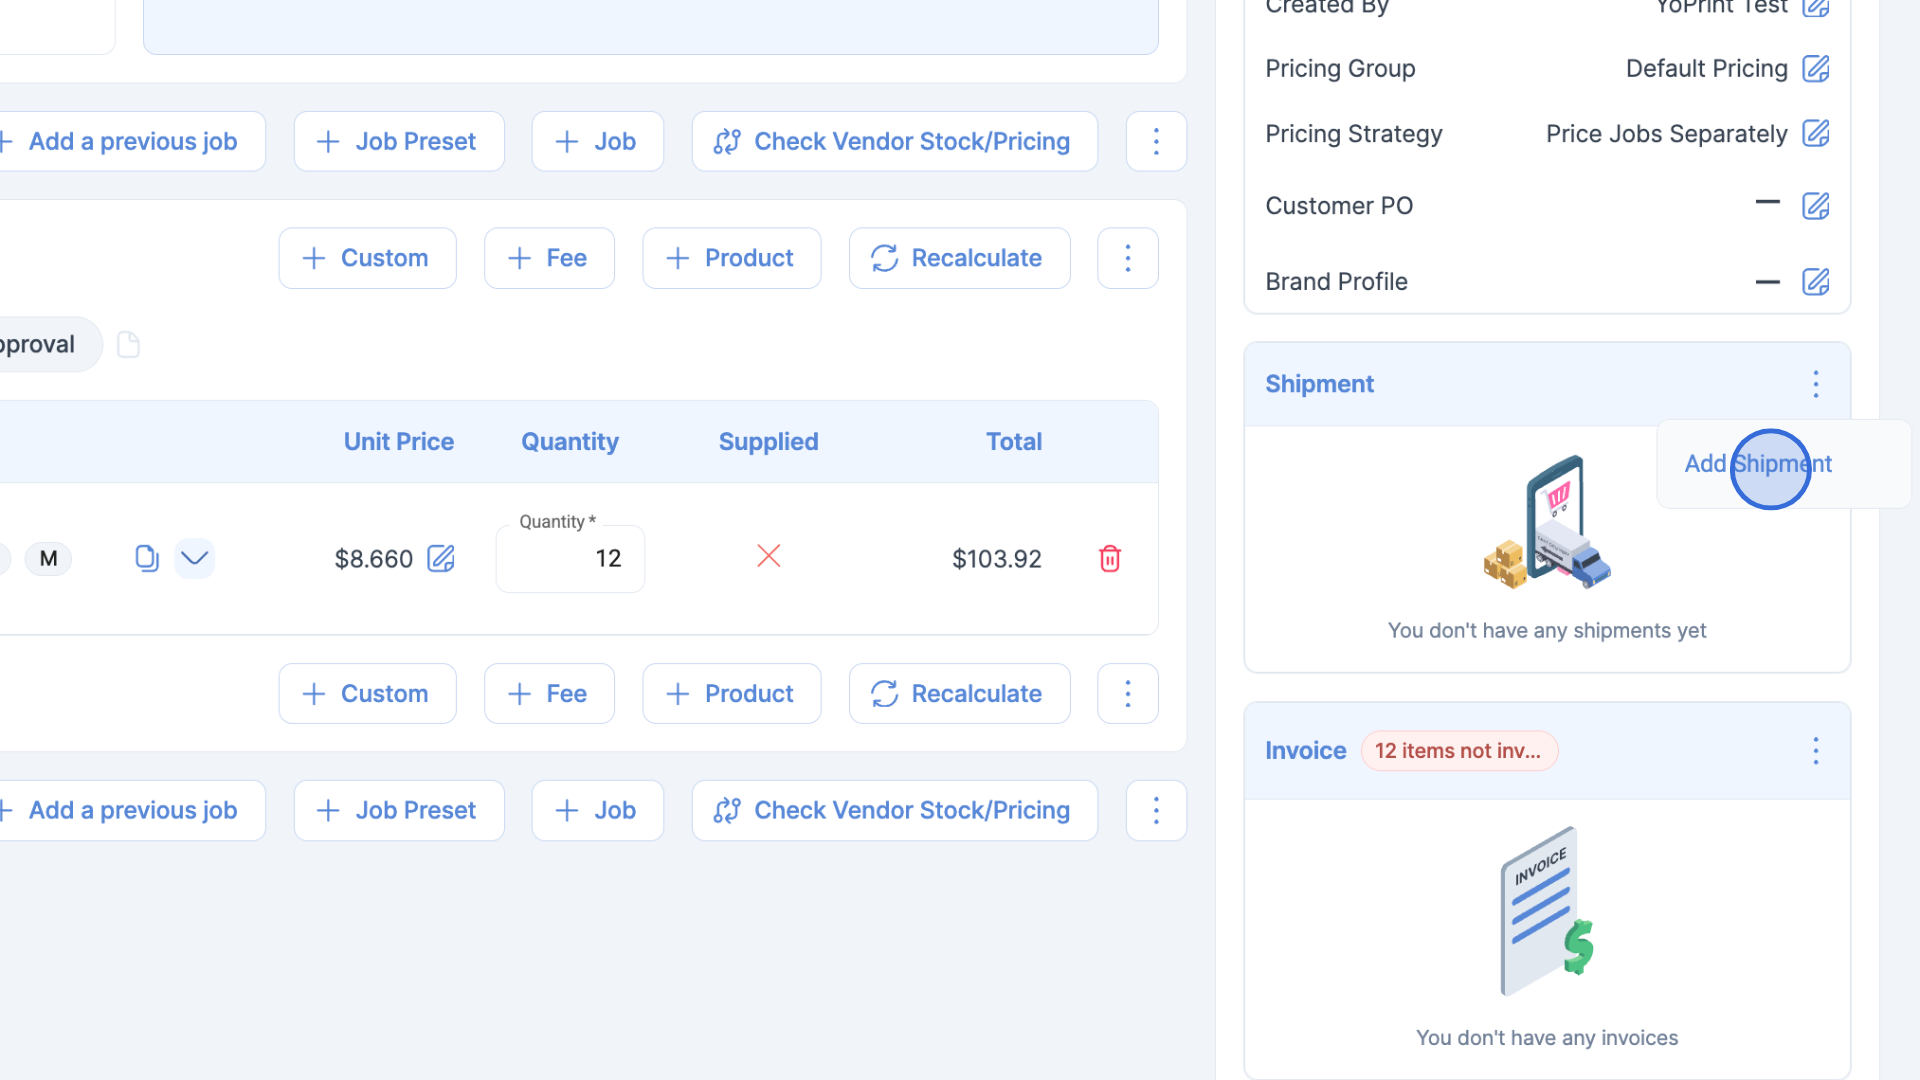Click top Check Vendor Stock/Pricing button
The height and width of the screenshot is (1080, 1920).
(x=894, y=141)
